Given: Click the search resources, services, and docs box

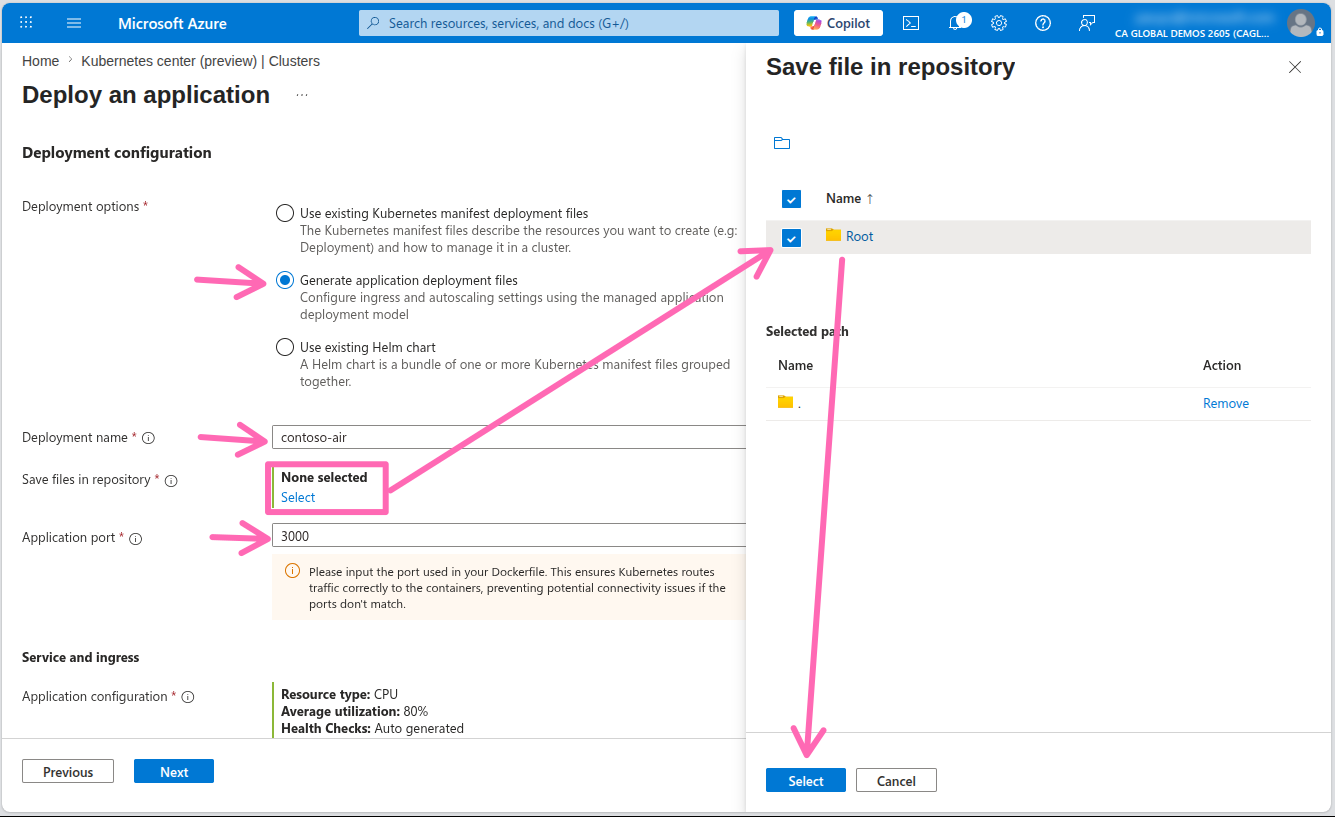Looking at the screenshot, I should (569, 23).
